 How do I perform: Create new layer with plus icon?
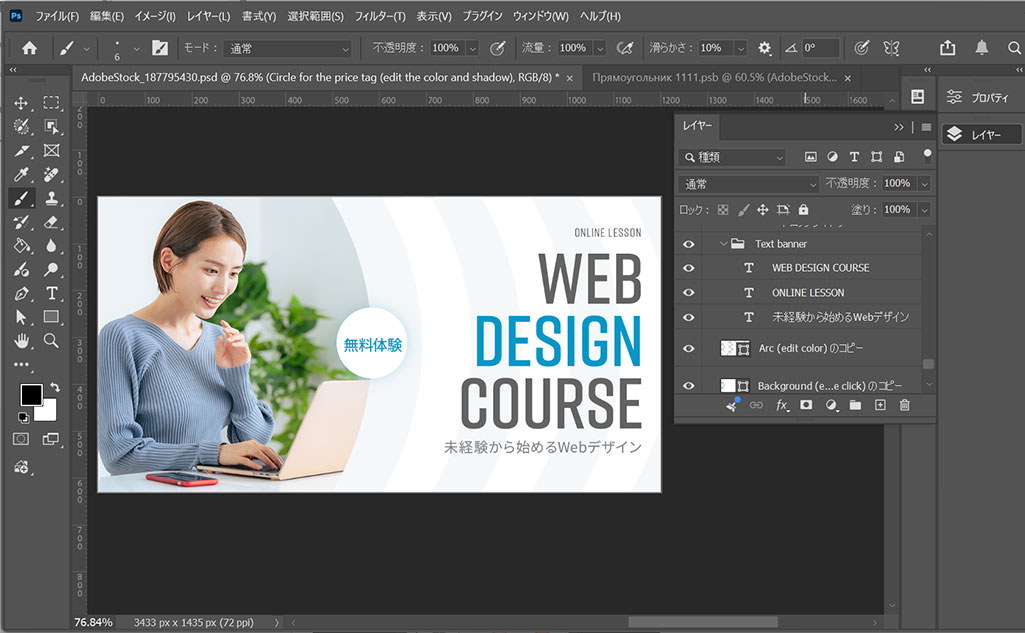pos(880,405)
